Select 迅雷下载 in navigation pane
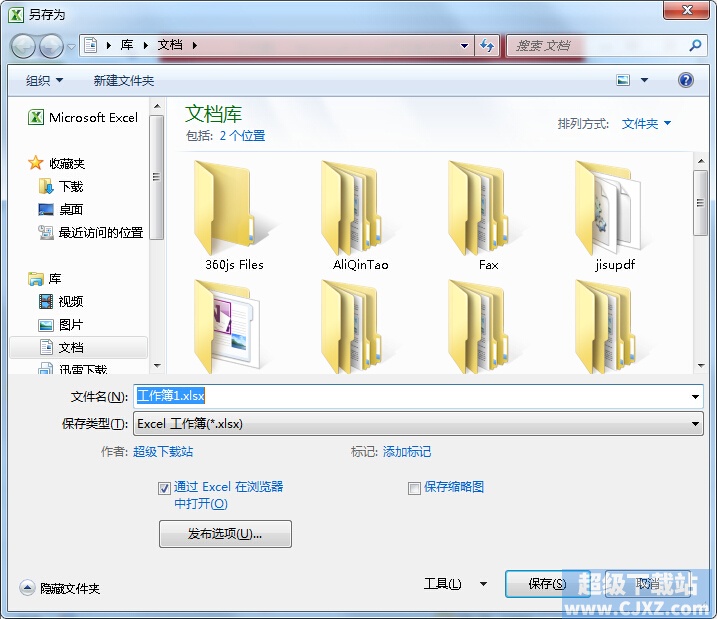The image size is (717, 619). pyautogui.click(x=73, y=368)
